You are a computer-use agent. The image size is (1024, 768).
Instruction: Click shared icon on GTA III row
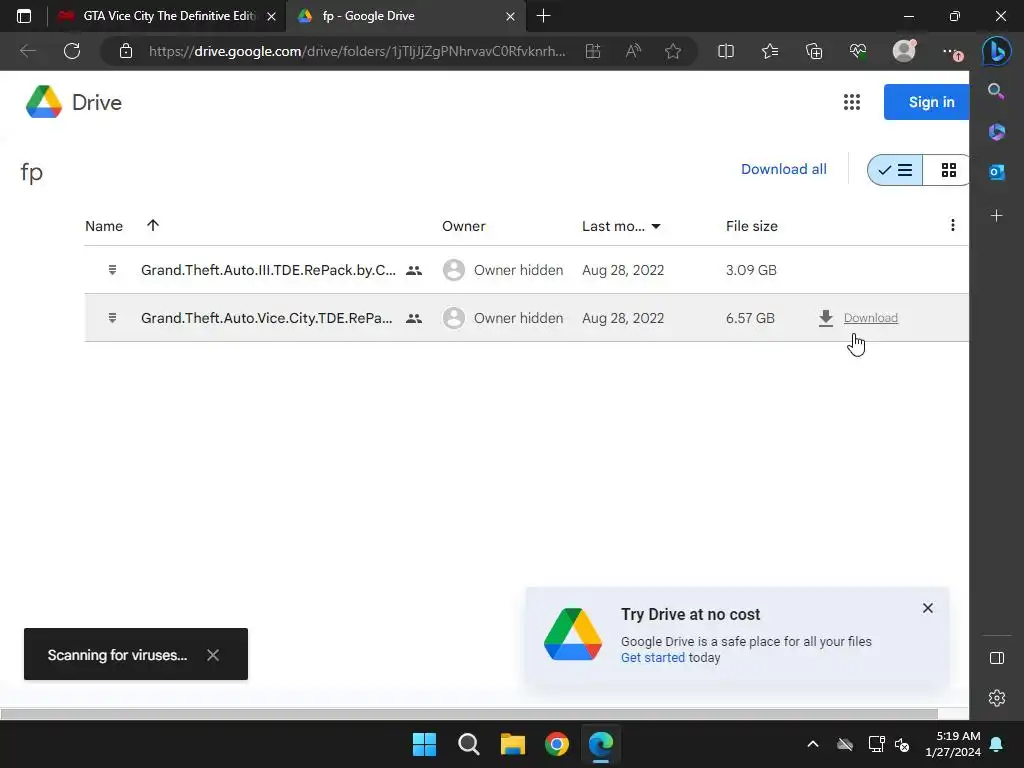click(x=414, y=270)
